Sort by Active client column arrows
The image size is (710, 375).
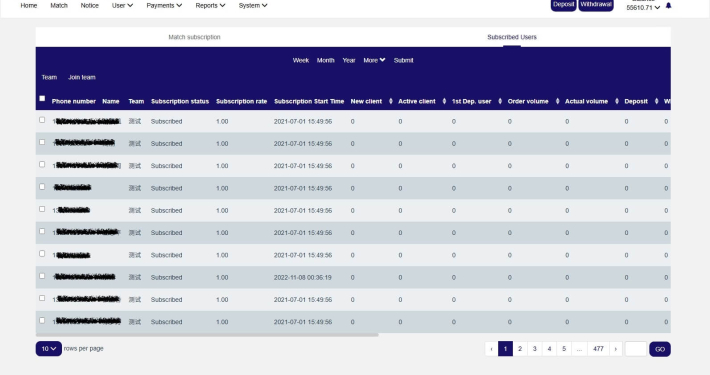(444, 101)
